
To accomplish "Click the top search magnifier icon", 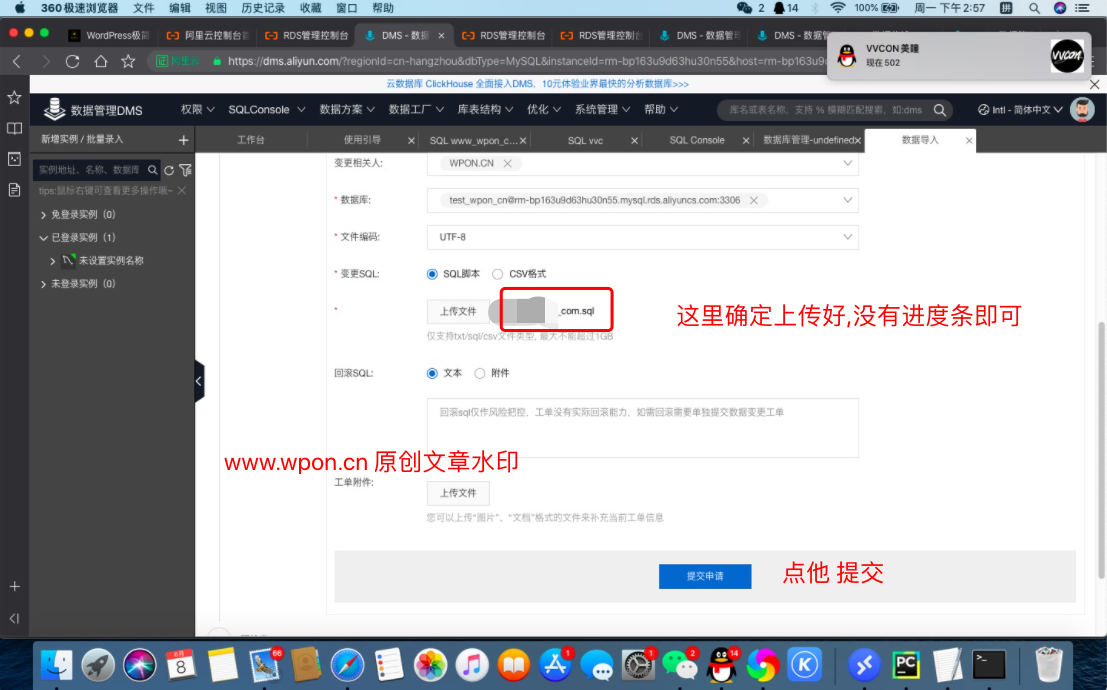I will [940, 110].
